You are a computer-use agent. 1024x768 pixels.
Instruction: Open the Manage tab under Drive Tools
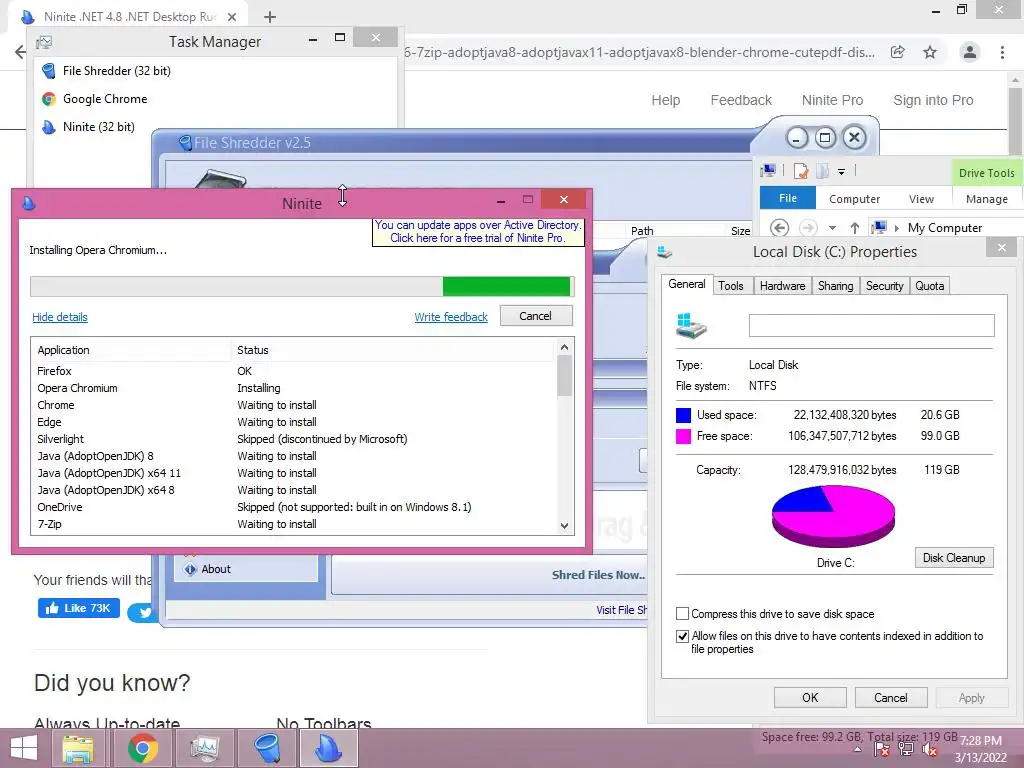[x=986, y=199]
